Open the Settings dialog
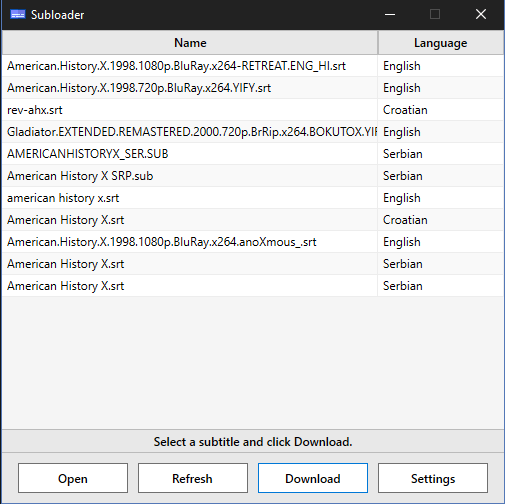 433,478
